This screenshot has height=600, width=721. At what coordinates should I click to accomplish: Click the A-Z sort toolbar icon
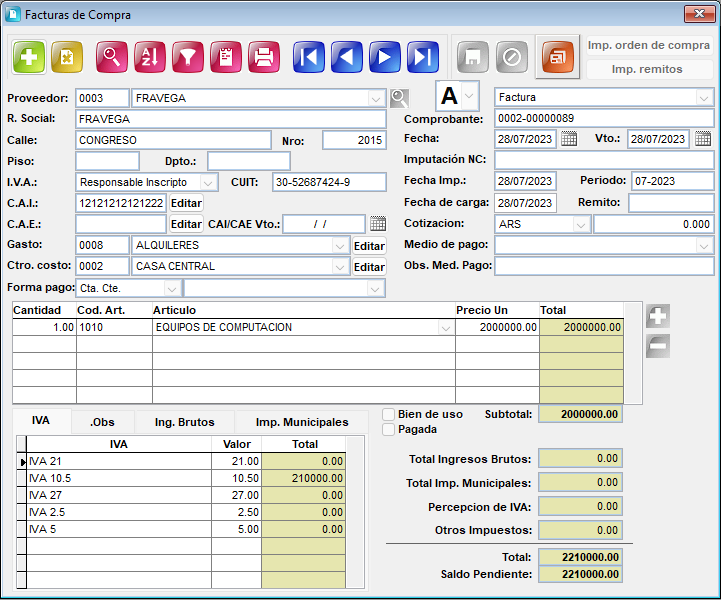(x=150, y=57)
